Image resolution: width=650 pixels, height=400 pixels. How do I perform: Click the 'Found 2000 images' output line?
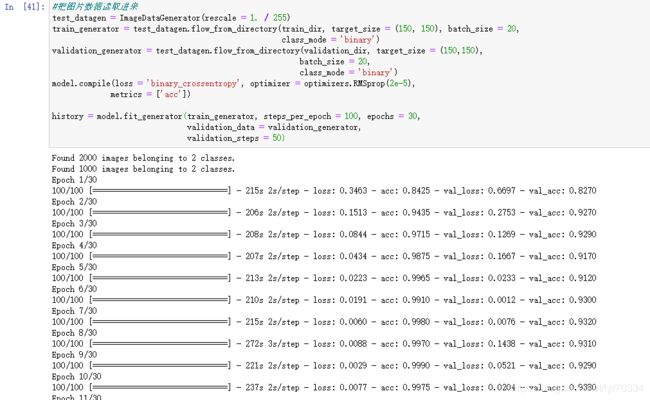[144, 158]
